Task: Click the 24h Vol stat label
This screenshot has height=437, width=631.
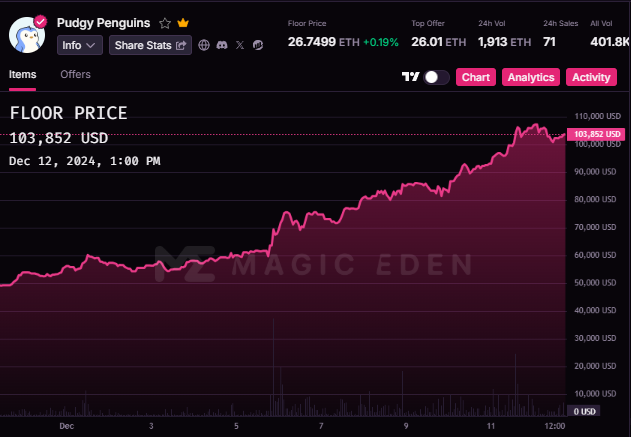Action: (492, 23)
